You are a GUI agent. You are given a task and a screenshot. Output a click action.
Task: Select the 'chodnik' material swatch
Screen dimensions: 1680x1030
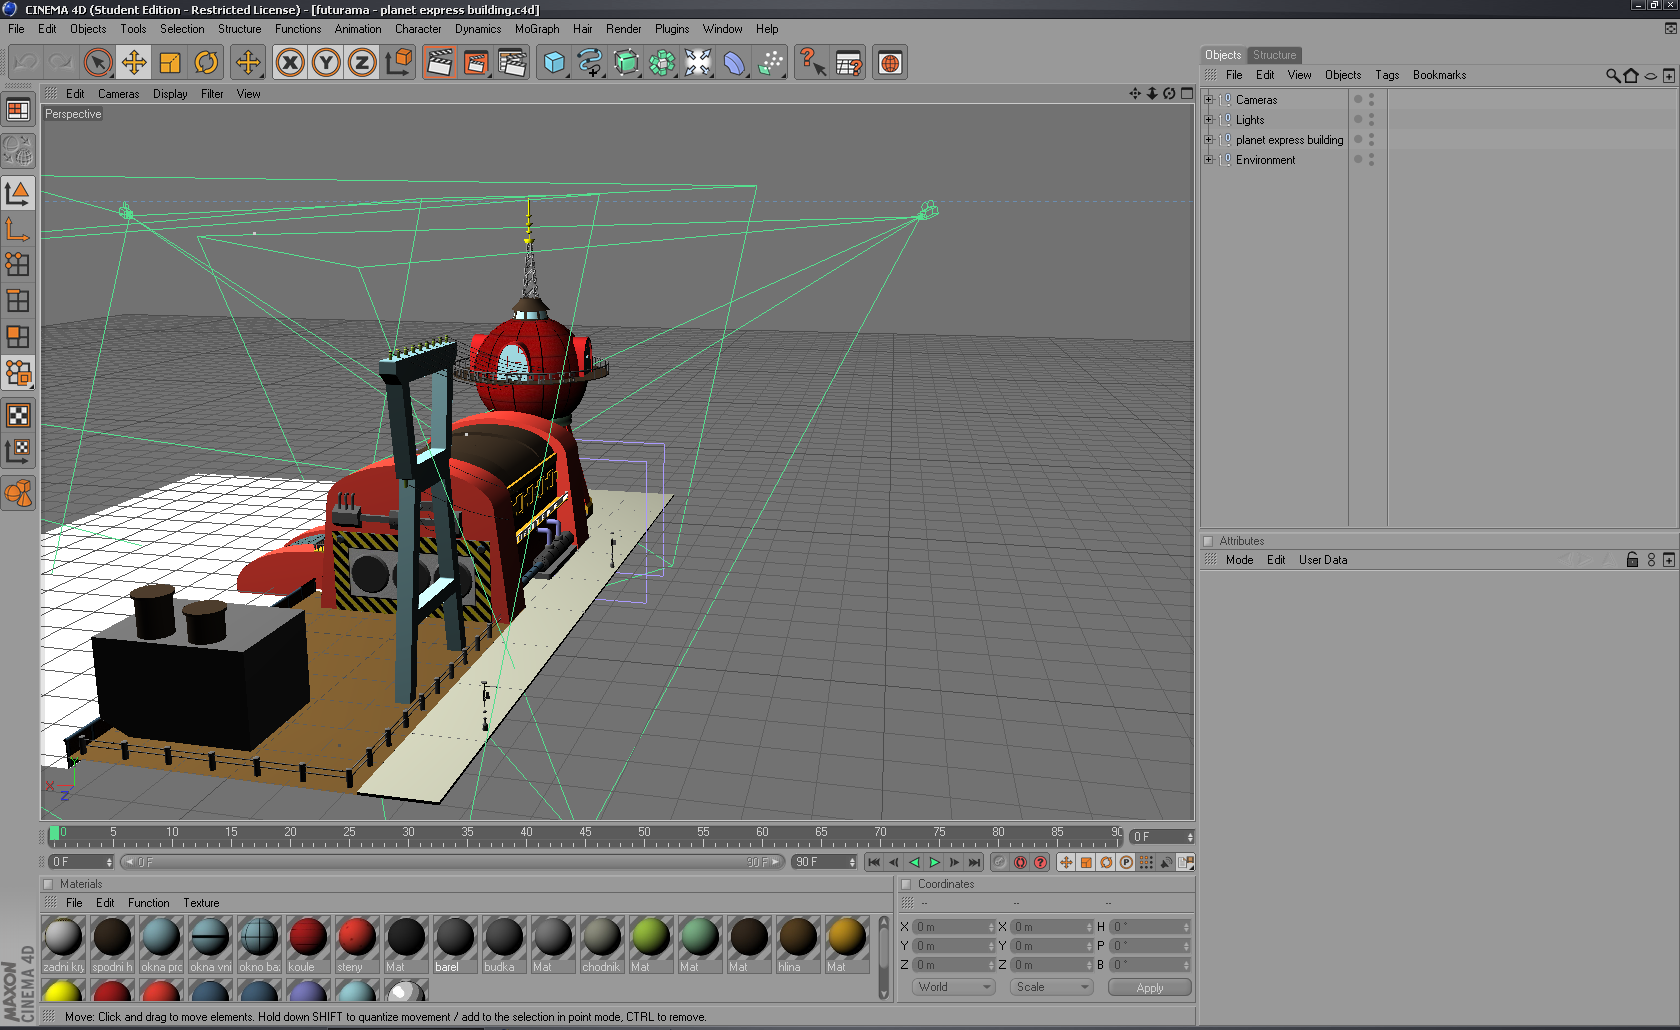click(602, 945)
